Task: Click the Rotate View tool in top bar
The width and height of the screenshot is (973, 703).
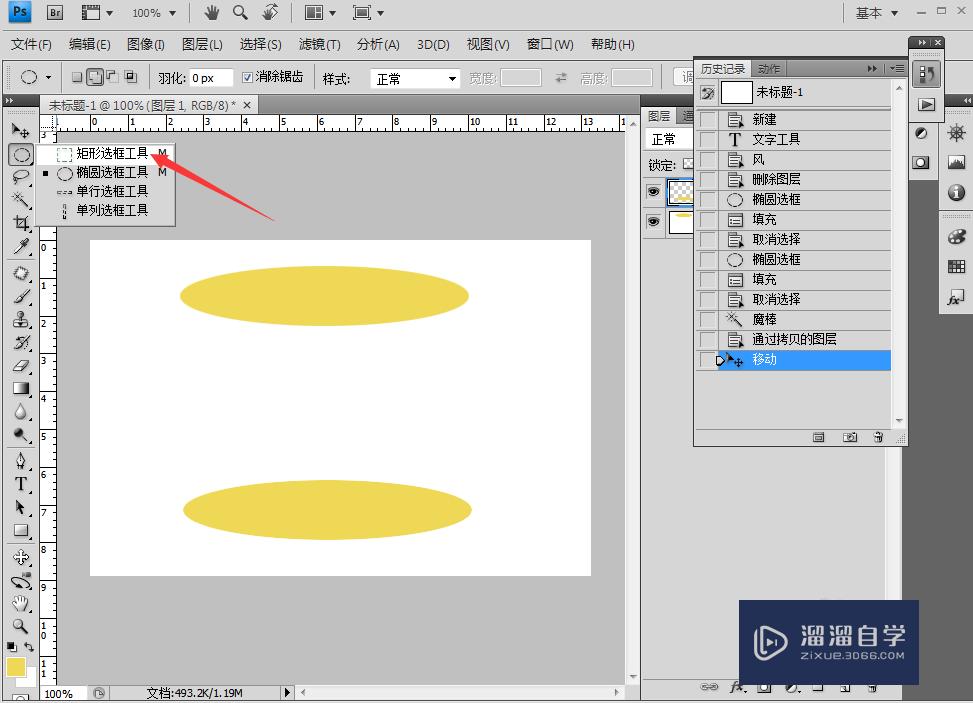Action: 270,12
